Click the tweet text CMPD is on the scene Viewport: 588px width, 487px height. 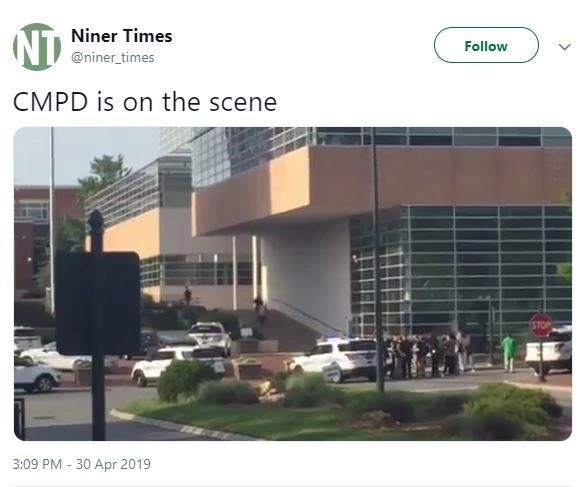[x=145, y=102]
